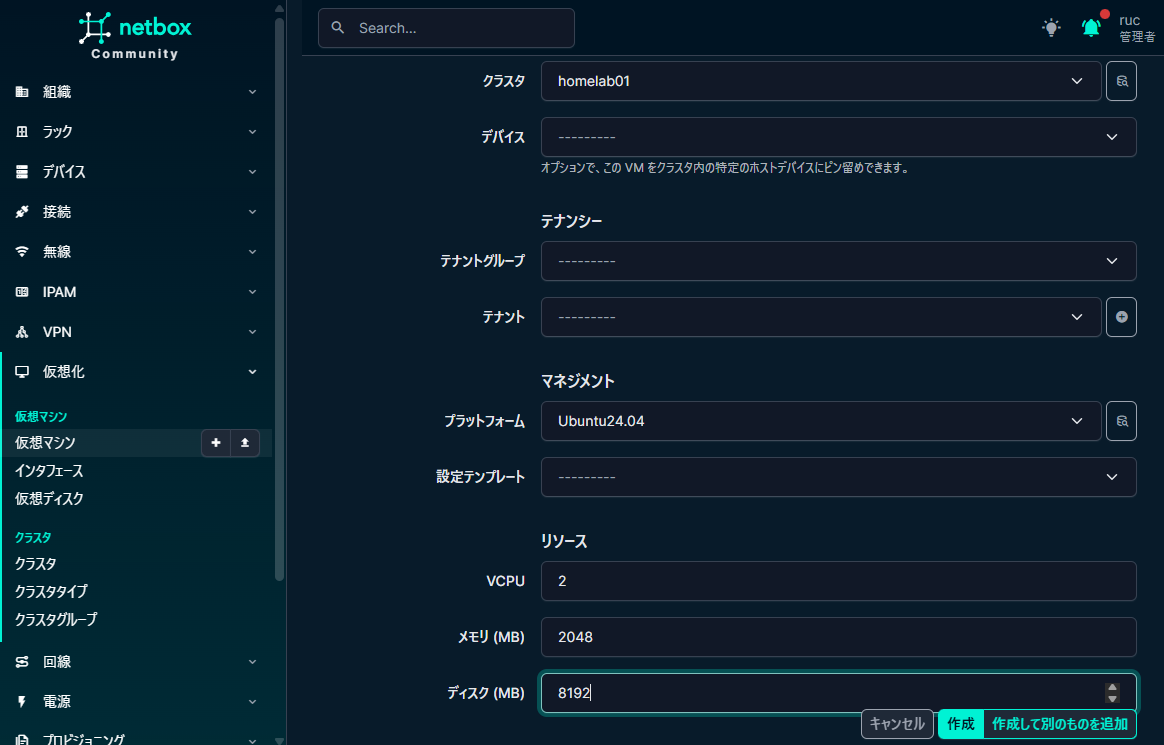This screenshot has width=1164, height=745.
Task: Open the デバイス dropdown field
Action: click(839, 137)
